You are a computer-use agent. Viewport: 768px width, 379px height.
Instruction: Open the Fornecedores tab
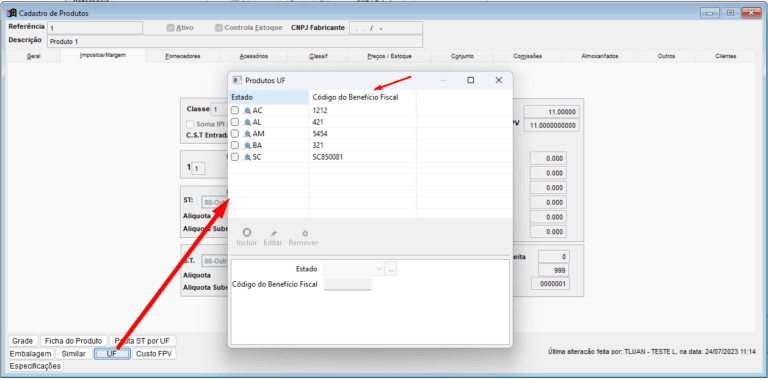coord(183,56)
